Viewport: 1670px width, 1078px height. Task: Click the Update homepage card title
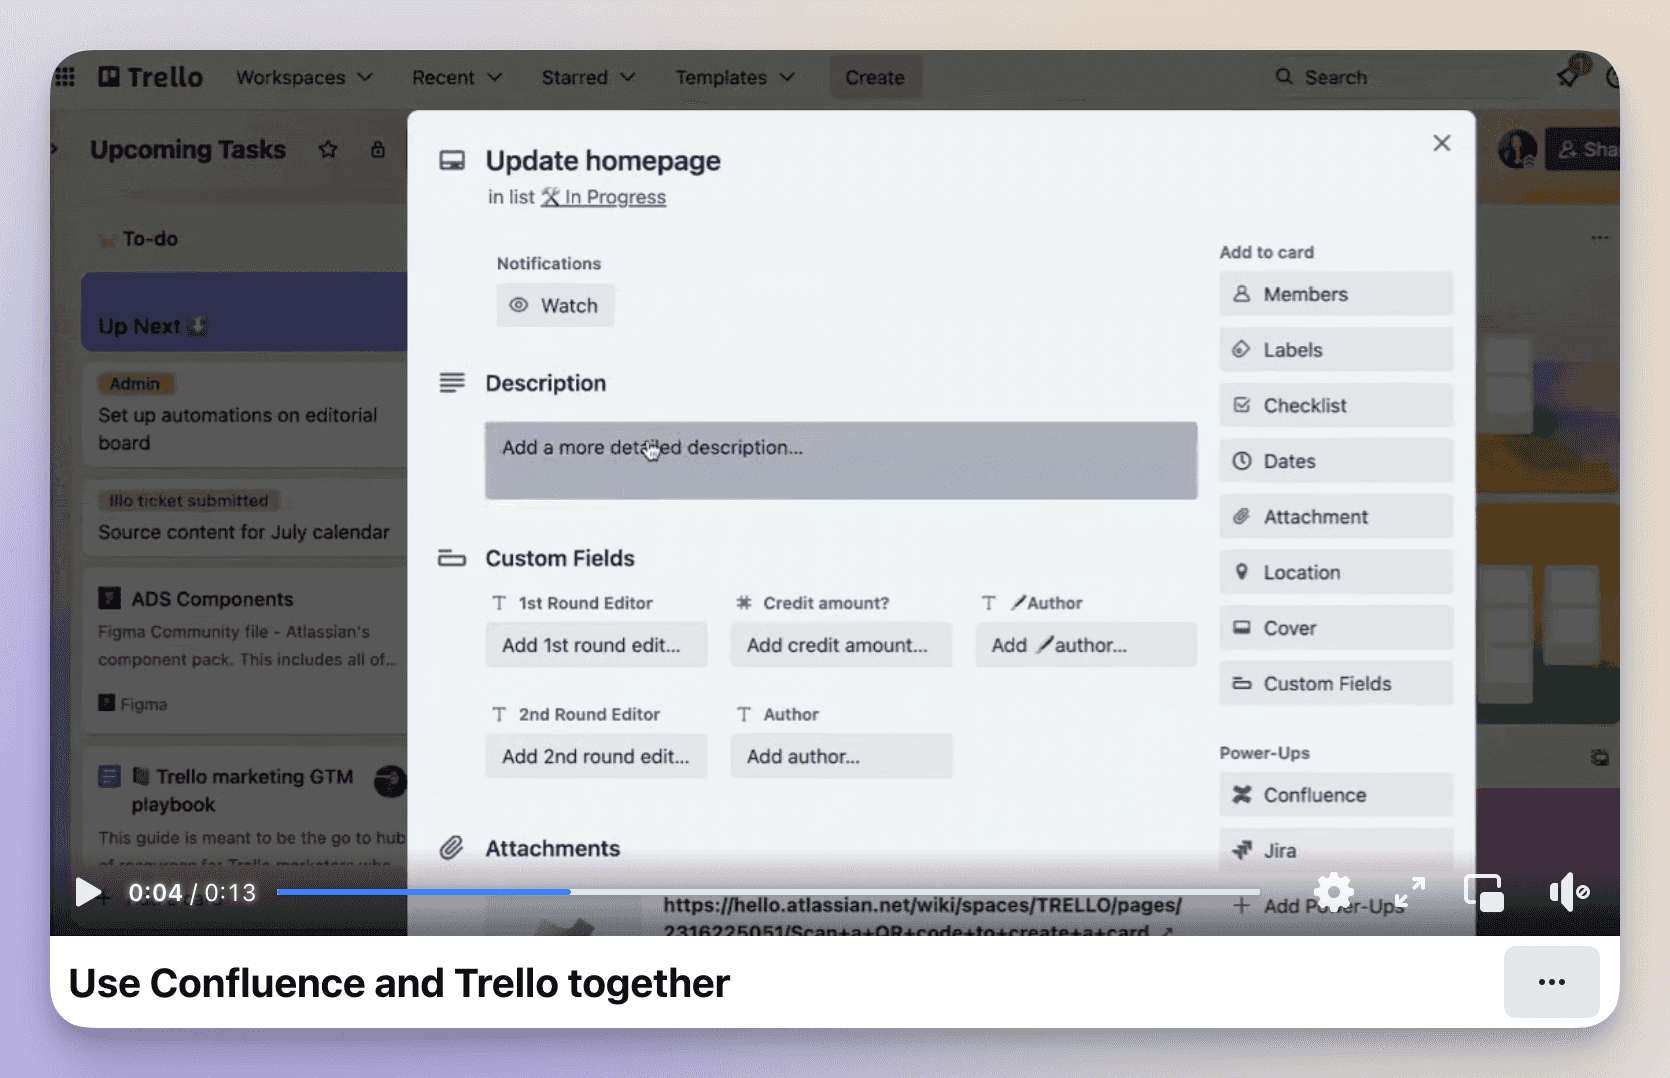pos(603,161)
